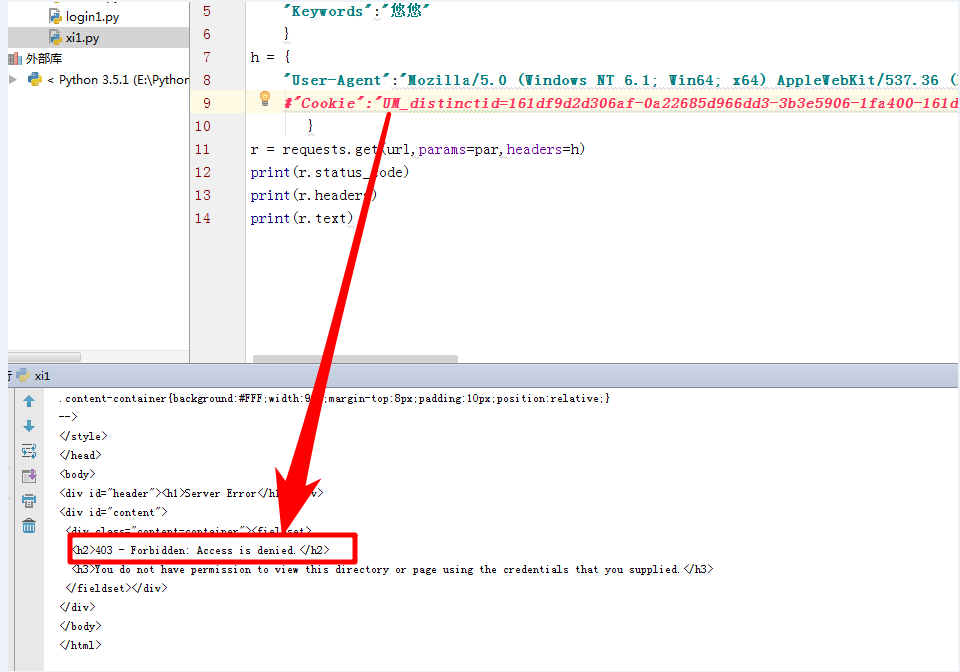Expand the Python 3.5.1 interpreter node

click(13, 80)
